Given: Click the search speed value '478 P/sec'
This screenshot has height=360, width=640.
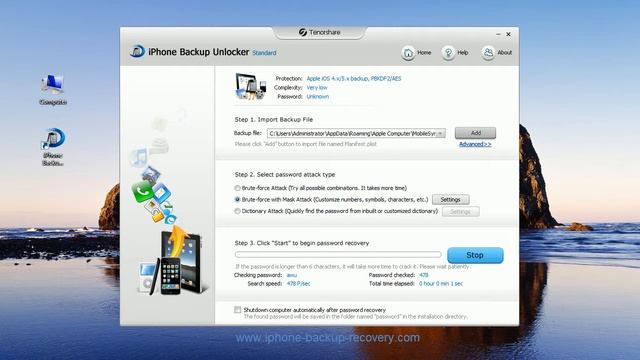Looking at the screenshot, I should pyautogui.click(x=298, y=283).
